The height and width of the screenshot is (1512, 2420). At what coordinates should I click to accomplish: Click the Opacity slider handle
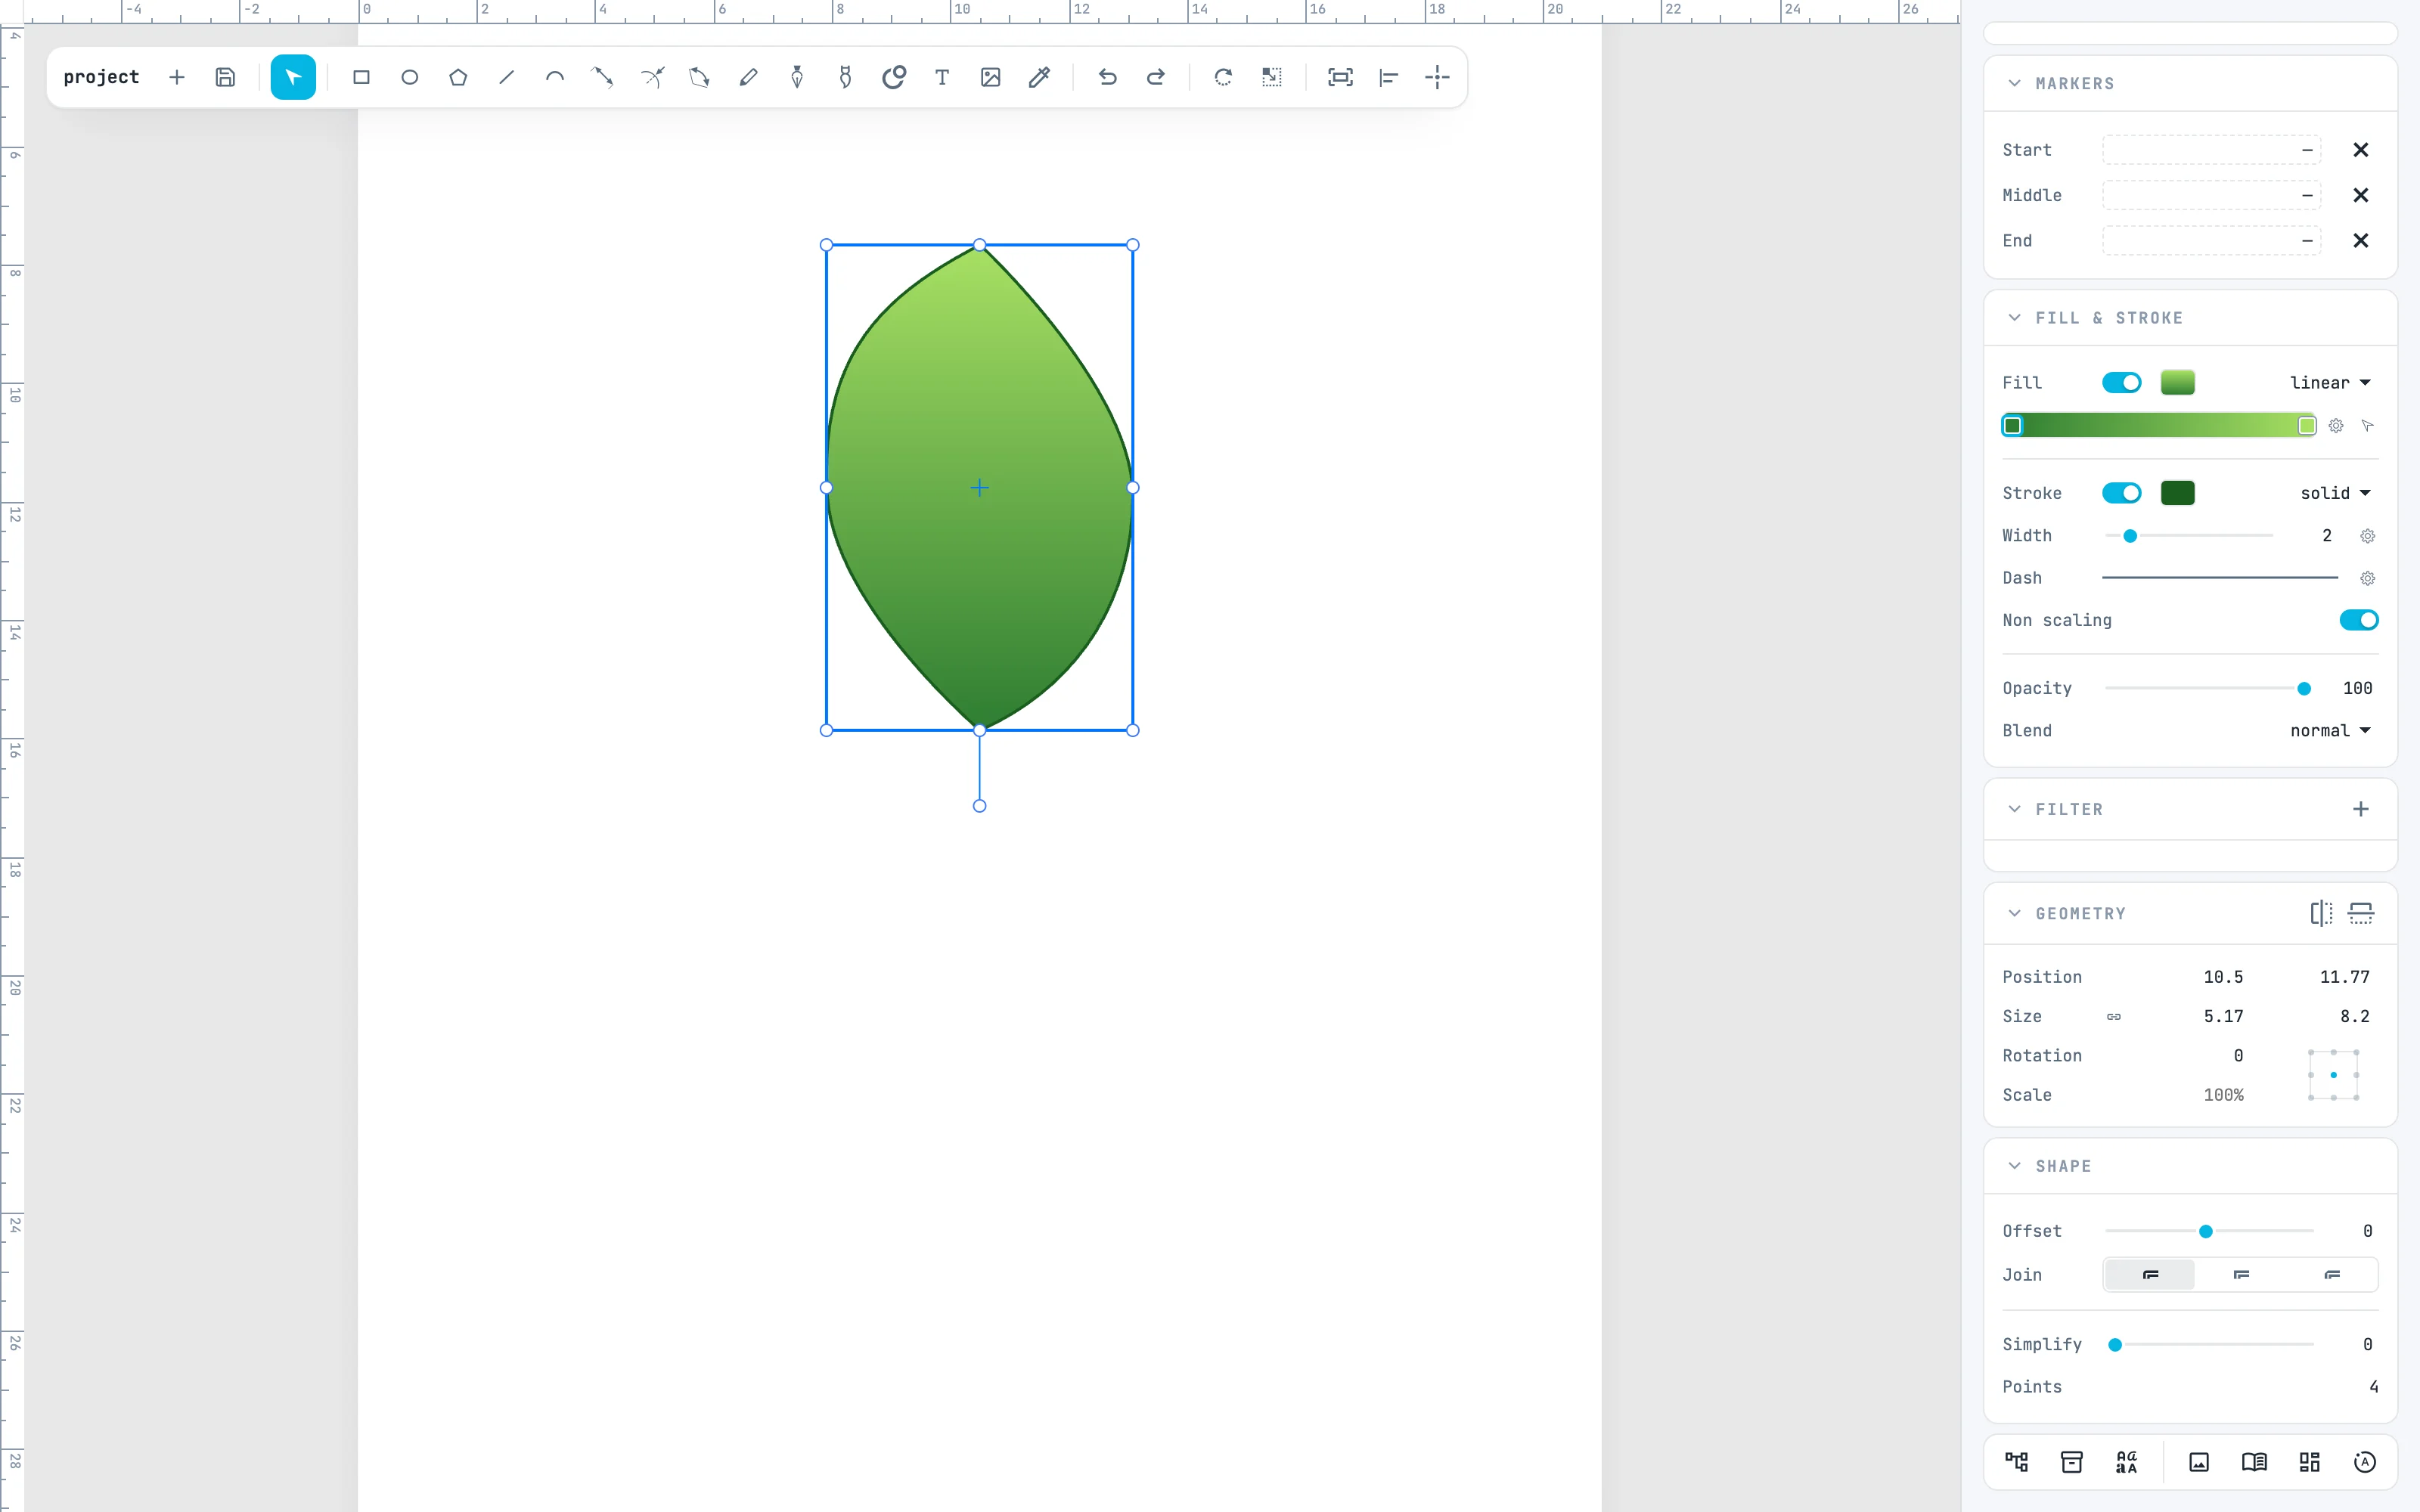click(x=2304, y=689)
